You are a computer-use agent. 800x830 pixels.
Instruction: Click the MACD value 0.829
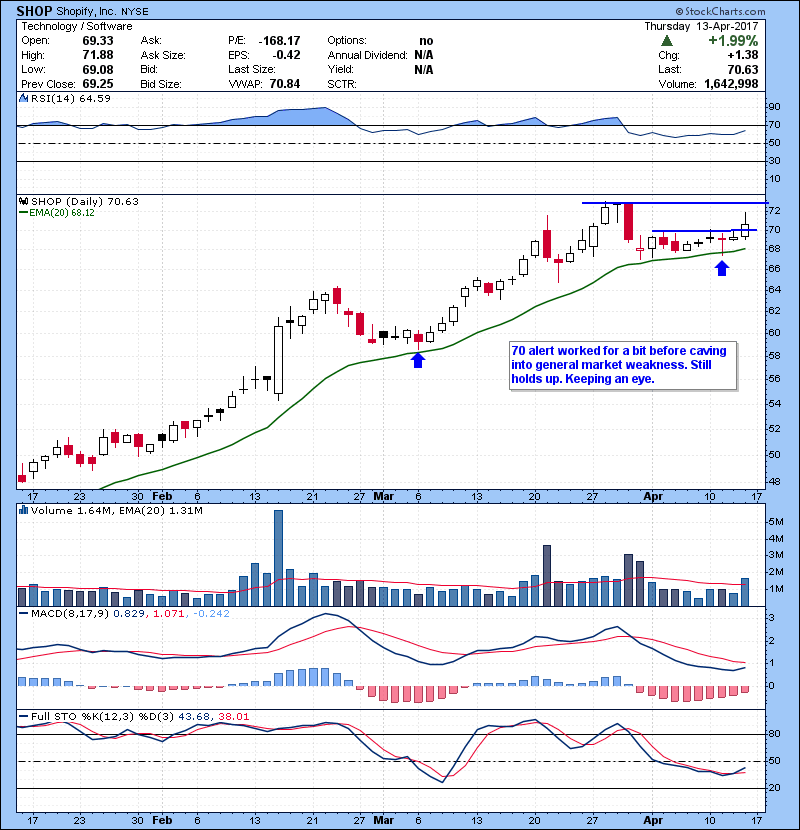(x=129, y=614)
